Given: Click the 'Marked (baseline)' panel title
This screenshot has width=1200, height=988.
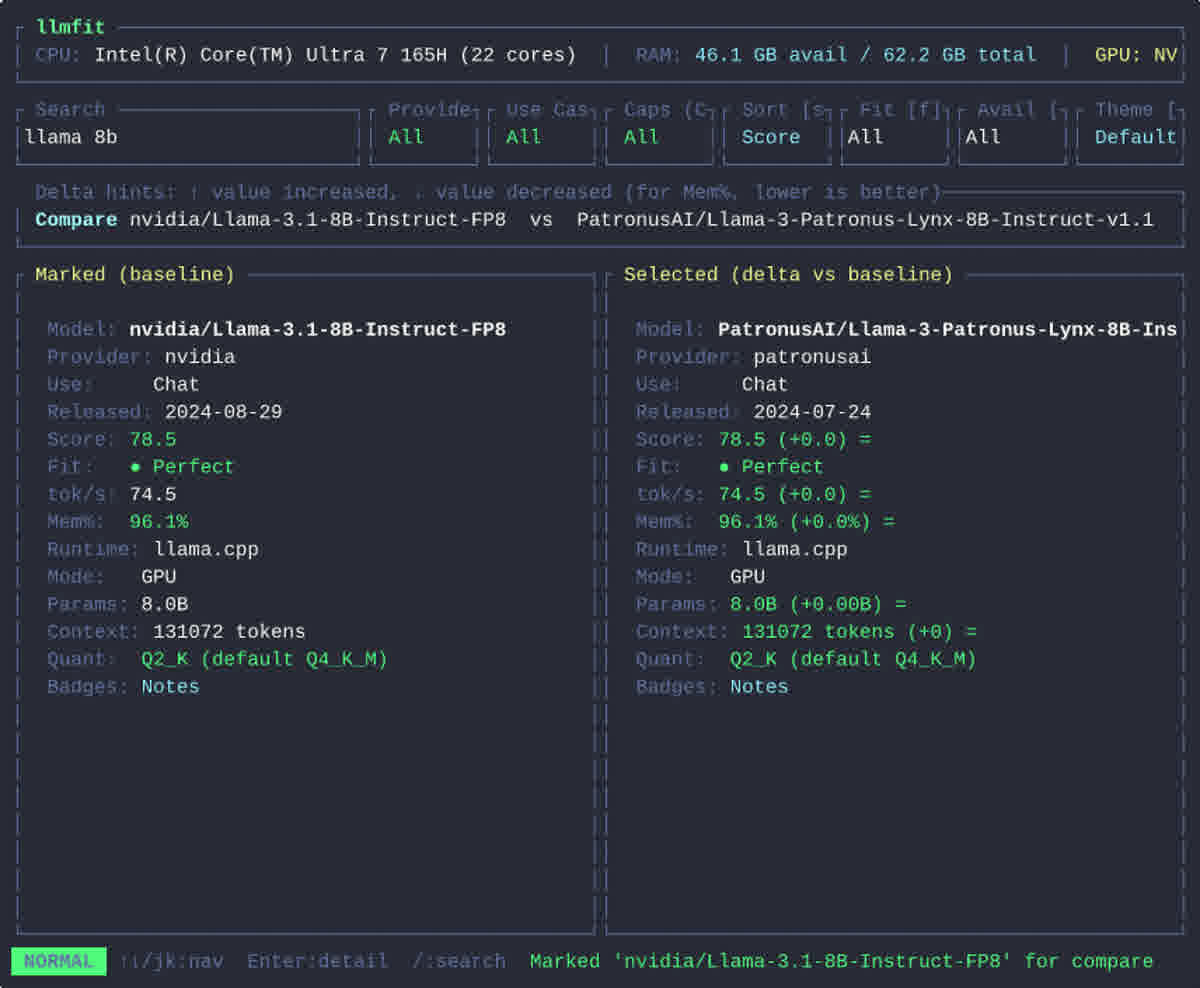Looking at the screenshot, I should click(135, 274).
